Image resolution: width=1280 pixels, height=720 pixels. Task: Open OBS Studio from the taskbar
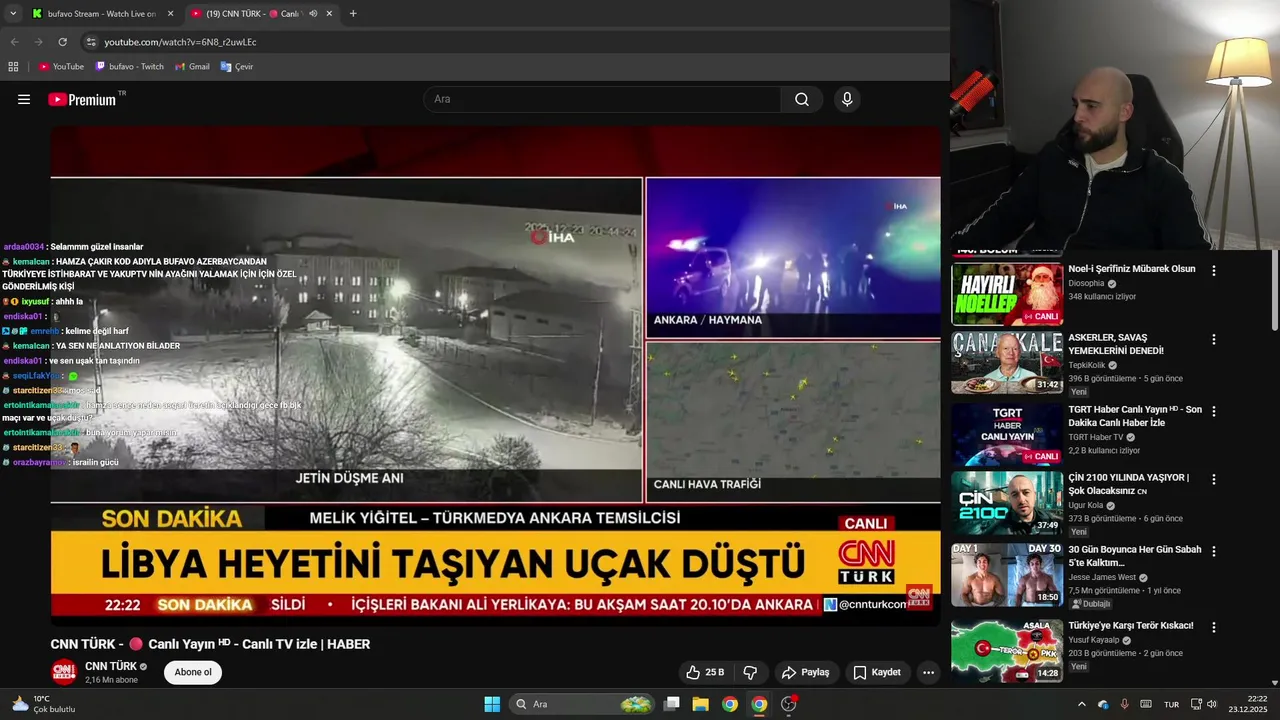788,704
